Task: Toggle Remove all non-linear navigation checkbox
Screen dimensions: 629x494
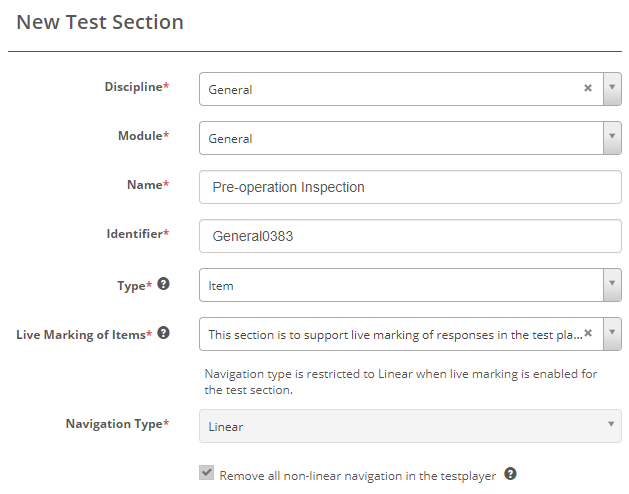Action: 207,473
